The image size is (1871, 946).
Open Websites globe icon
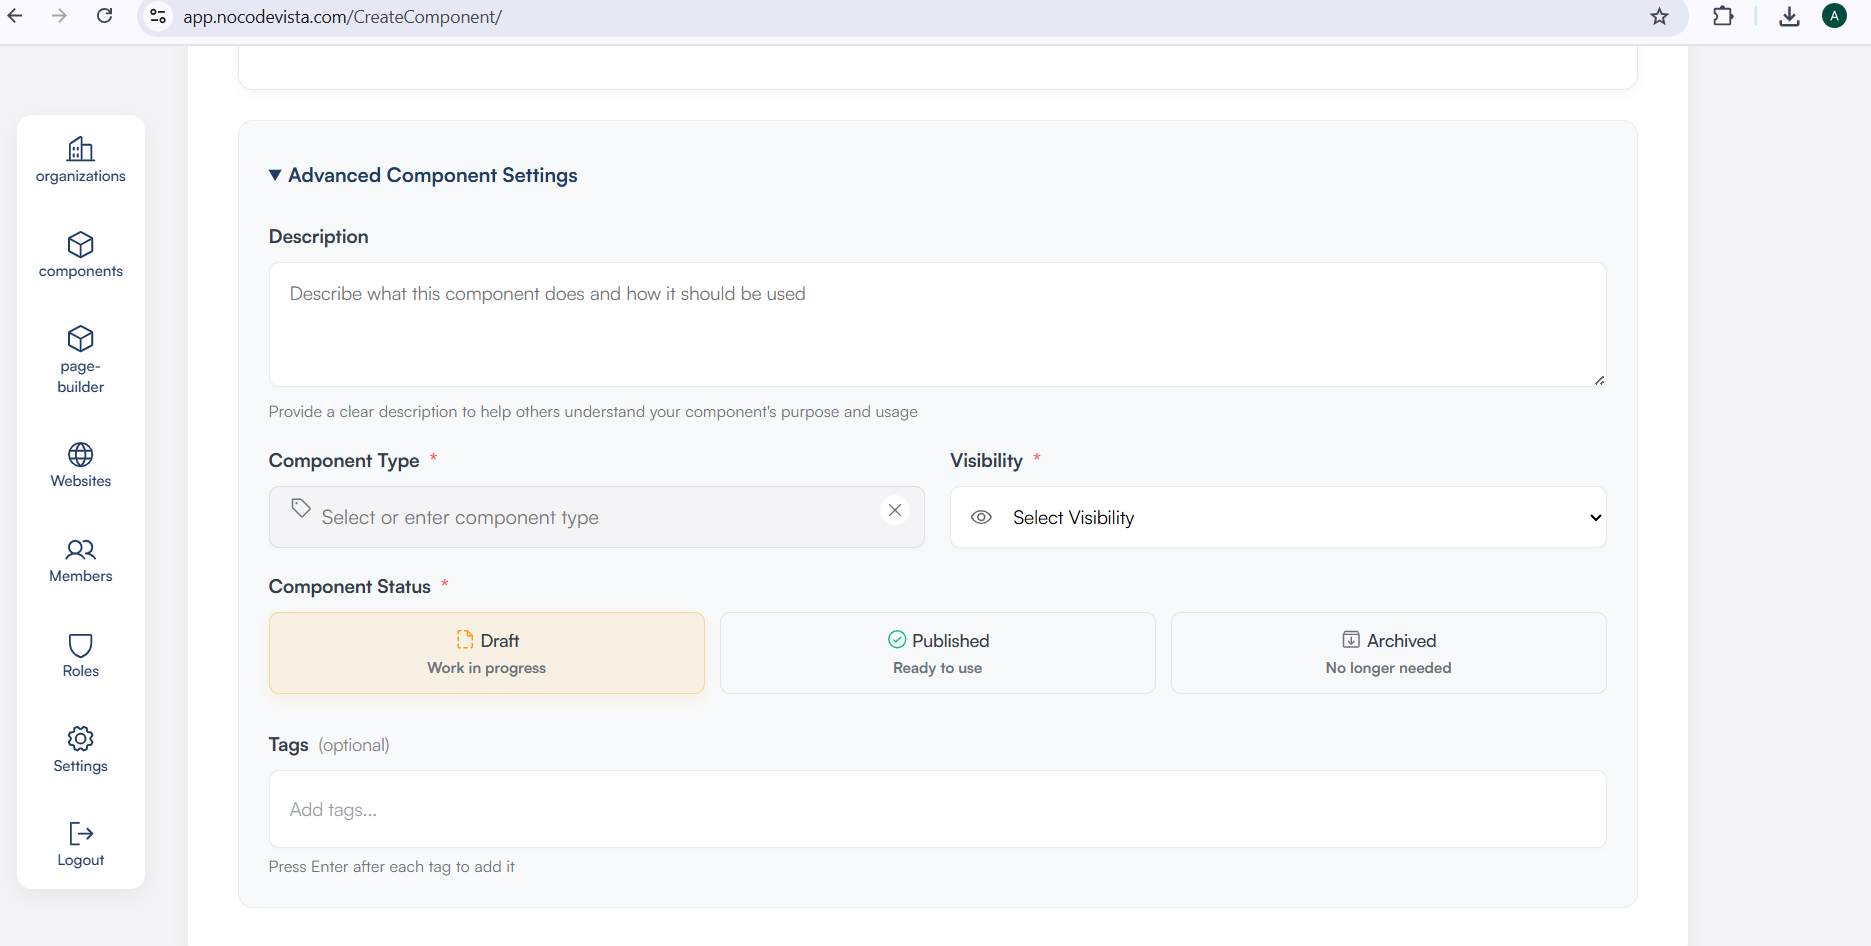tap(80, 455)
